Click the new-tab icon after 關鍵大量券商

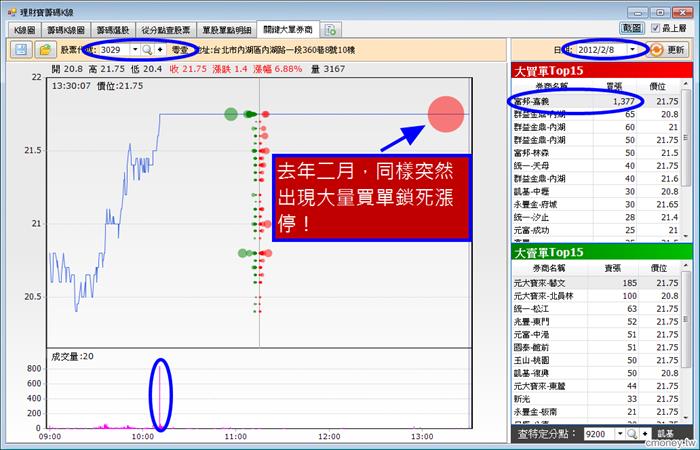coord(331,30)
